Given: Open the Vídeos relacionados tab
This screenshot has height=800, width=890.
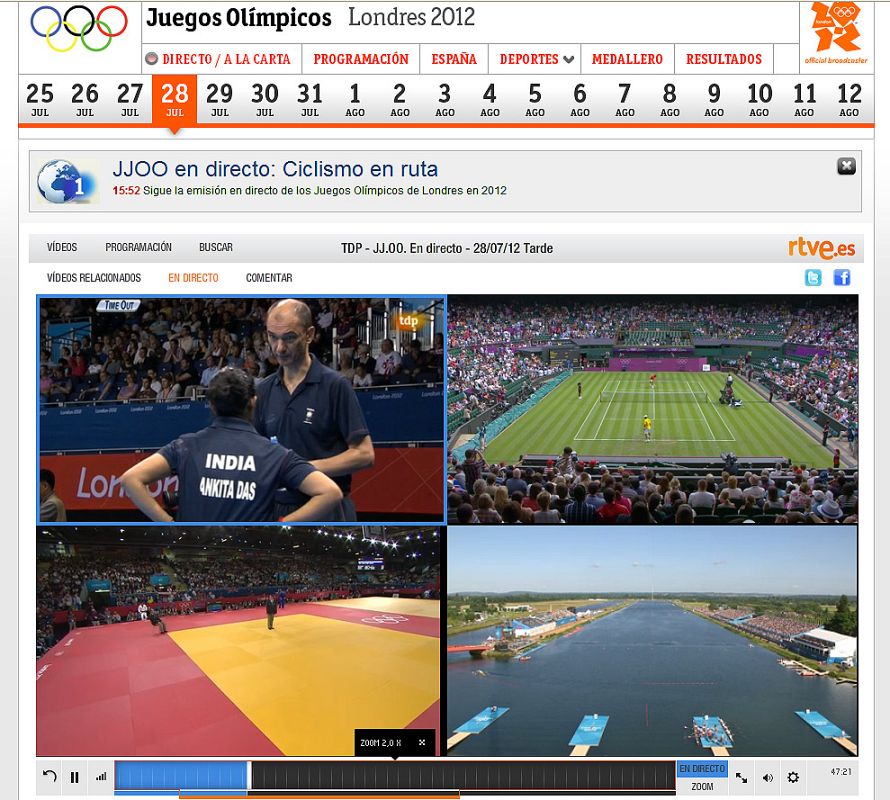Looking at the screenshot, I should [x=94, y=278].
